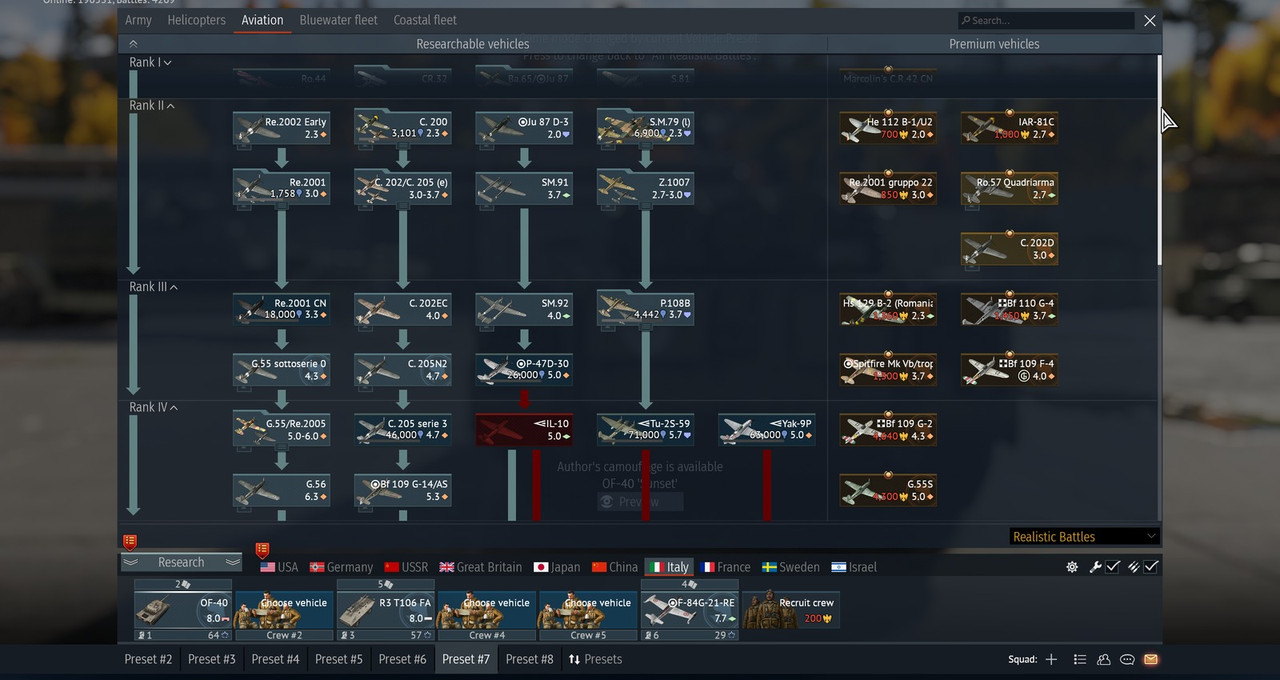Select the Bf 109 G-14/AS card
This screenshot has height=680, width=1280.
(x=402, y=490)
